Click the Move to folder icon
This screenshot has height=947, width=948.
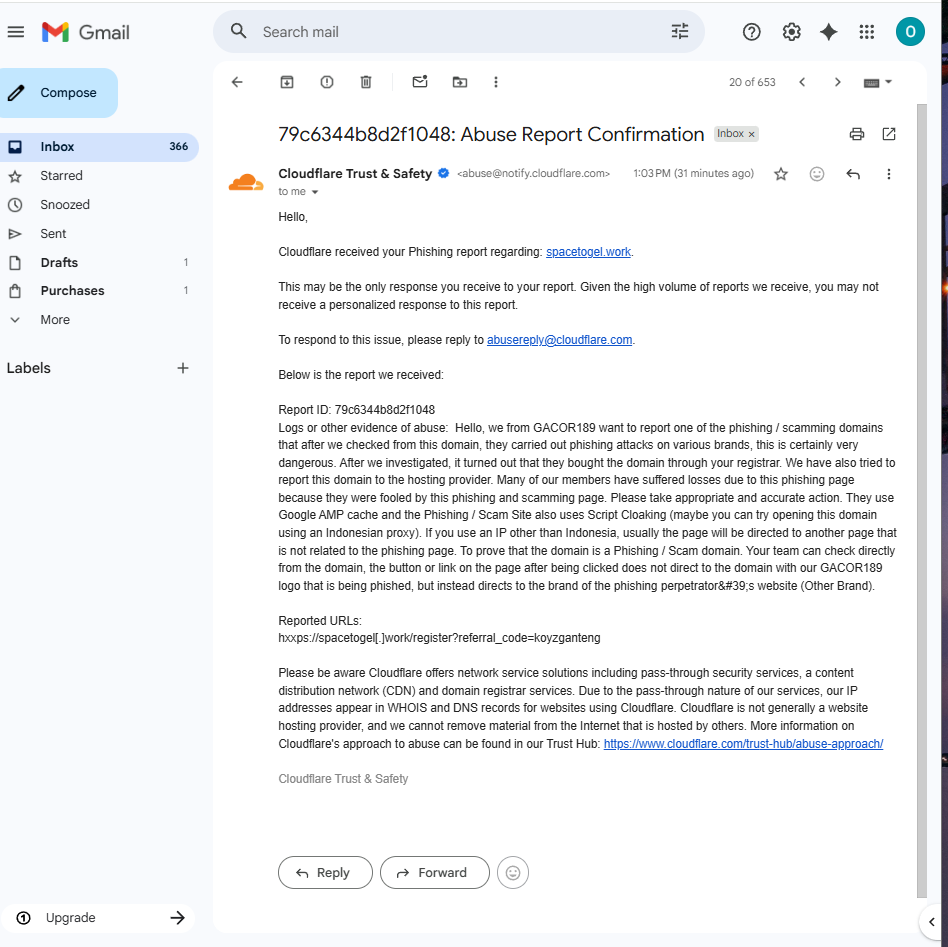(460, 82)
